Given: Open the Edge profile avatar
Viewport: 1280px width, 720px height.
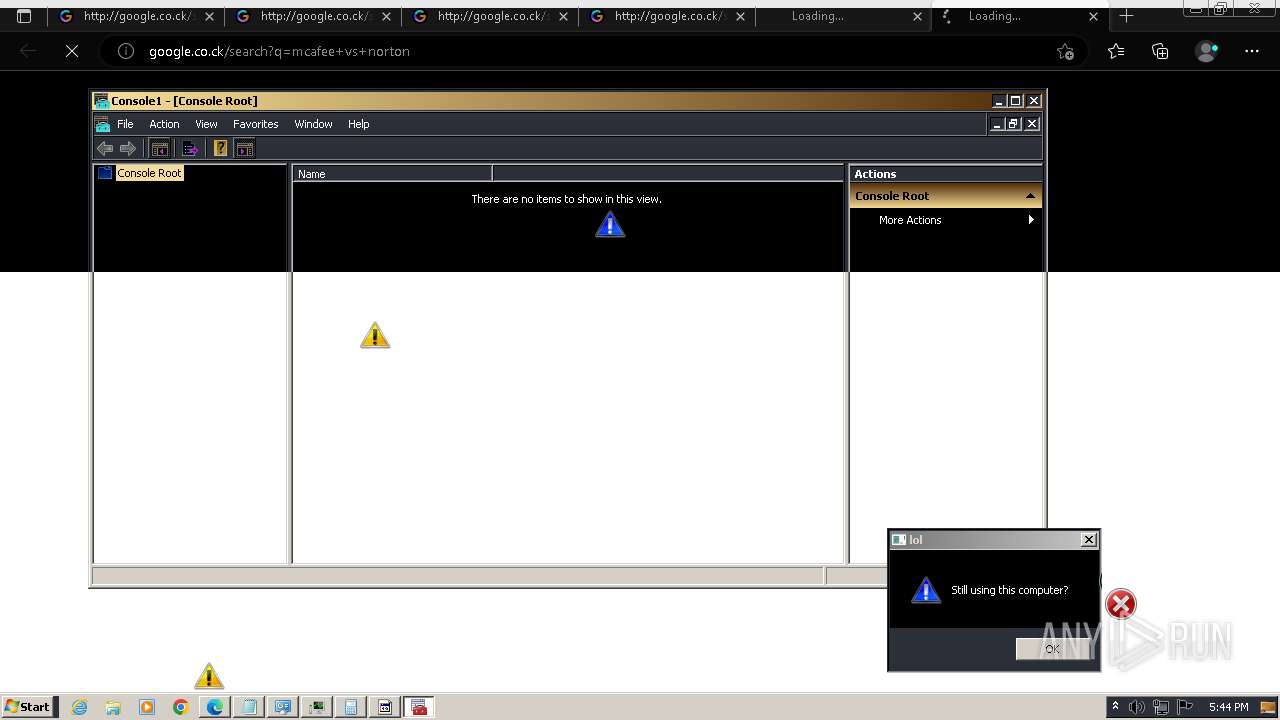Looking at the screenshot, I should [1207, 51].
